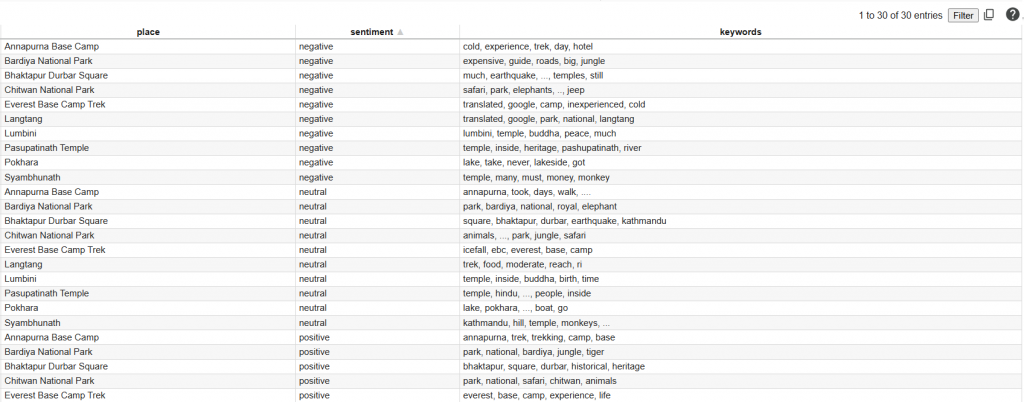Click the "1 to 30 of 30 entries" text
1024x402 pixels.
point(901,16)
